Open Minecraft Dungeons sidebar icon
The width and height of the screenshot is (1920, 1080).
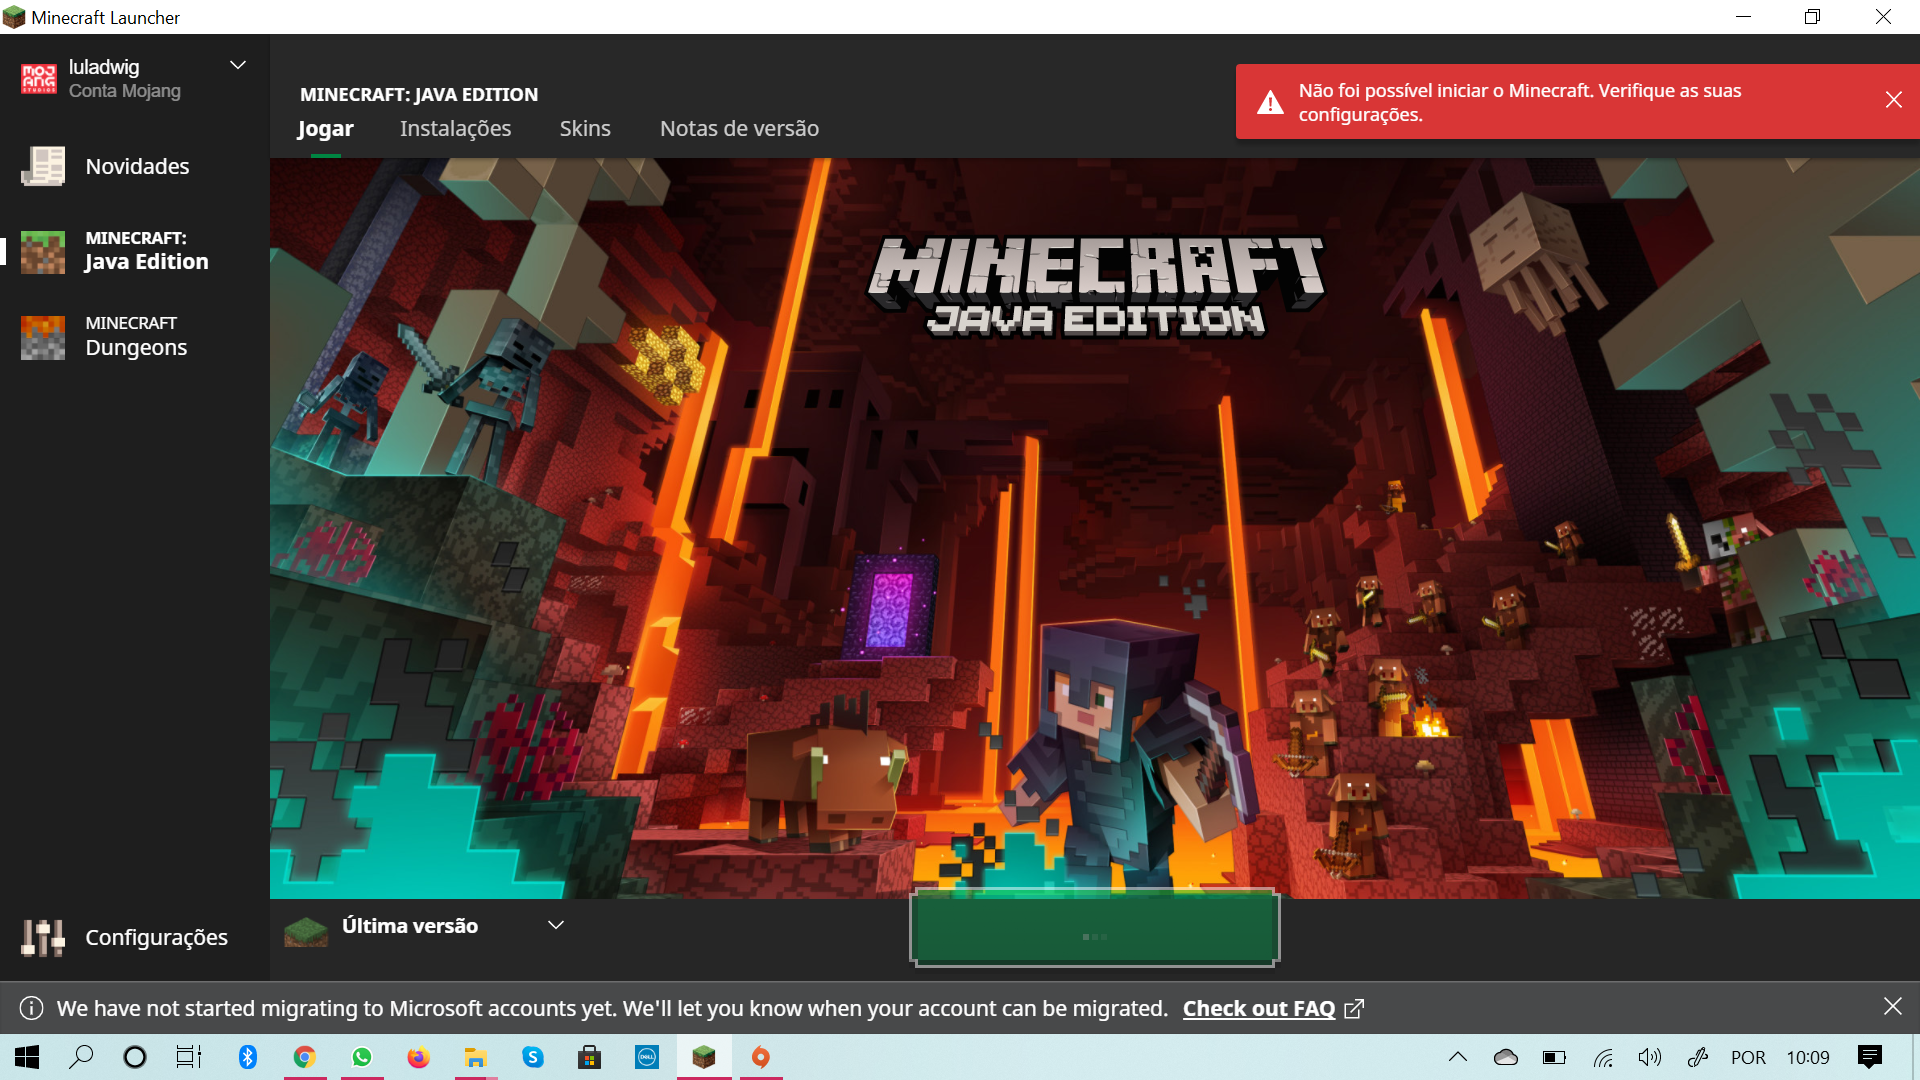[43, 337]
